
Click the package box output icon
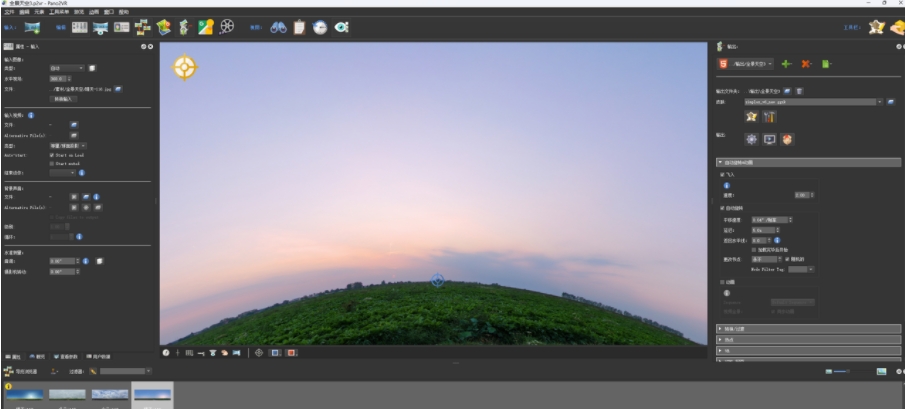tap(787, 139)
